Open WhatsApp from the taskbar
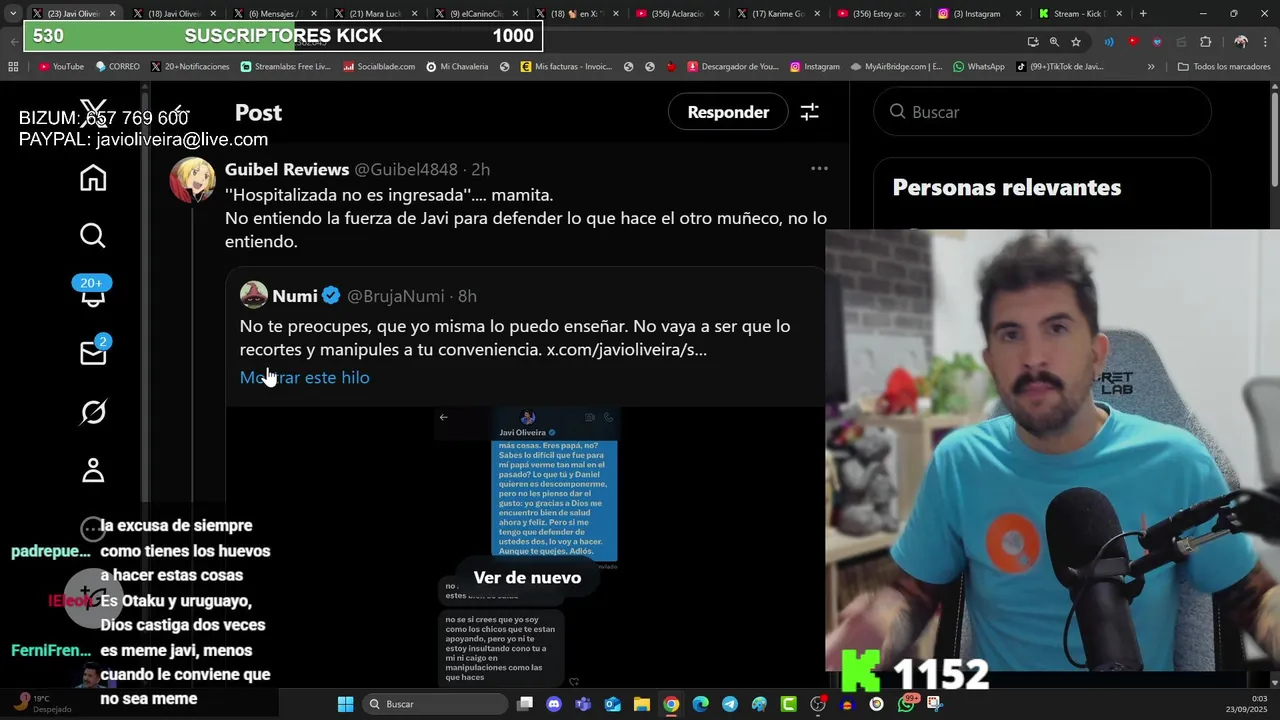Image resolution: width=1280 pixels, height=720 pixels. point(906,703)
